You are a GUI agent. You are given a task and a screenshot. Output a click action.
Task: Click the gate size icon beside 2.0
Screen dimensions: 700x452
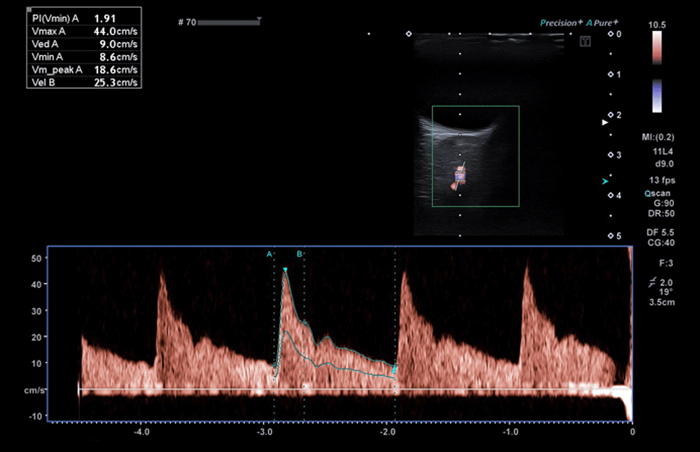click(653, 282)
